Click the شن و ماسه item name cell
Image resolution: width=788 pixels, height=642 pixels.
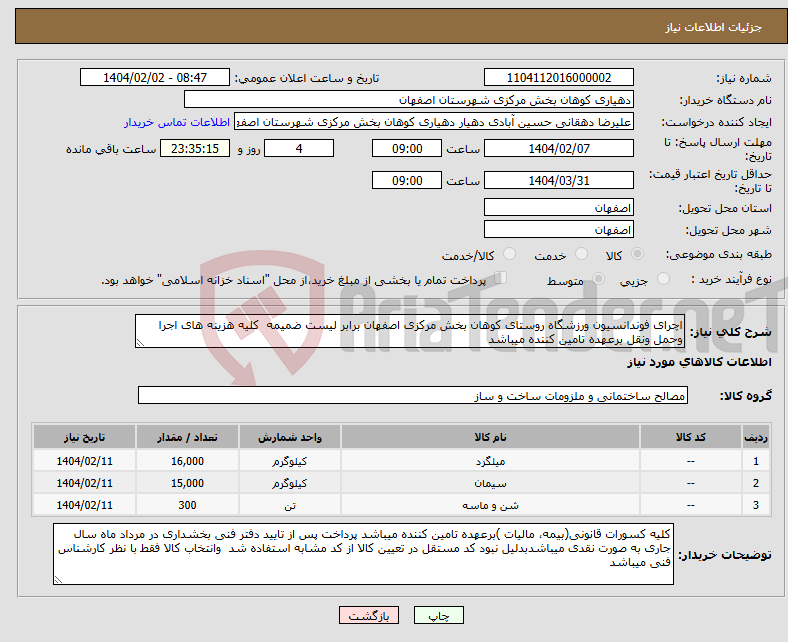tap(490, 505)
